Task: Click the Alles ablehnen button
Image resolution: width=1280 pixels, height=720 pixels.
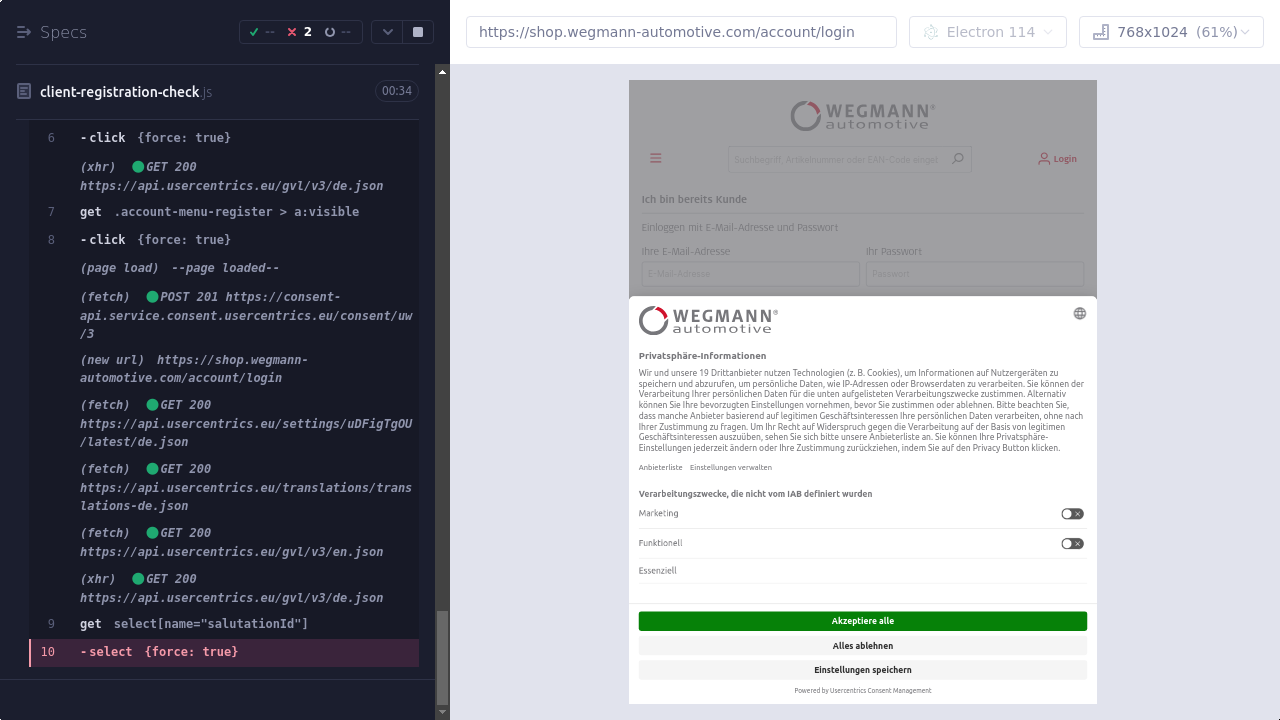Action: pyautogui.click(x=862, y=646)
